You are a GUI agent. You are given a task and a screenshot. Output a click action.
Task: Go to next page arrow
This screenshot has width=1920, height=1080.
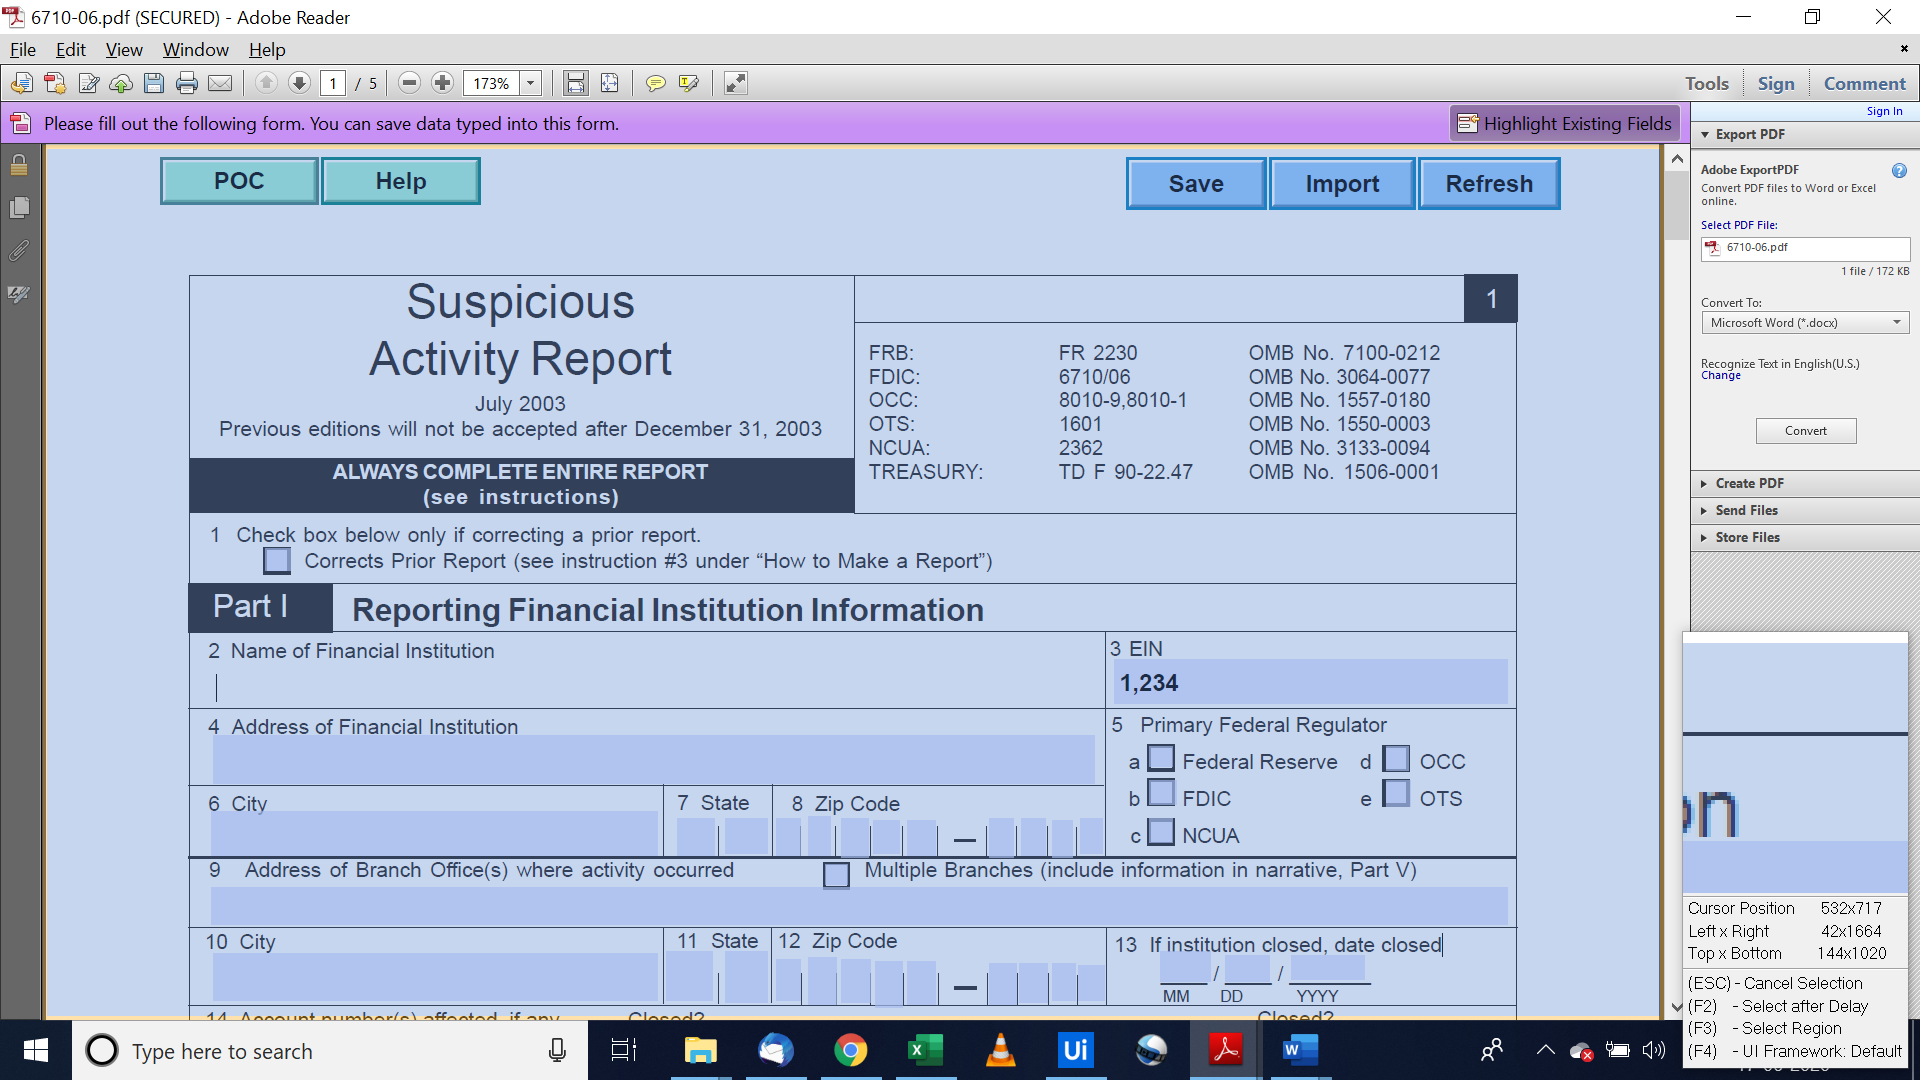click(x=299, y=83)
